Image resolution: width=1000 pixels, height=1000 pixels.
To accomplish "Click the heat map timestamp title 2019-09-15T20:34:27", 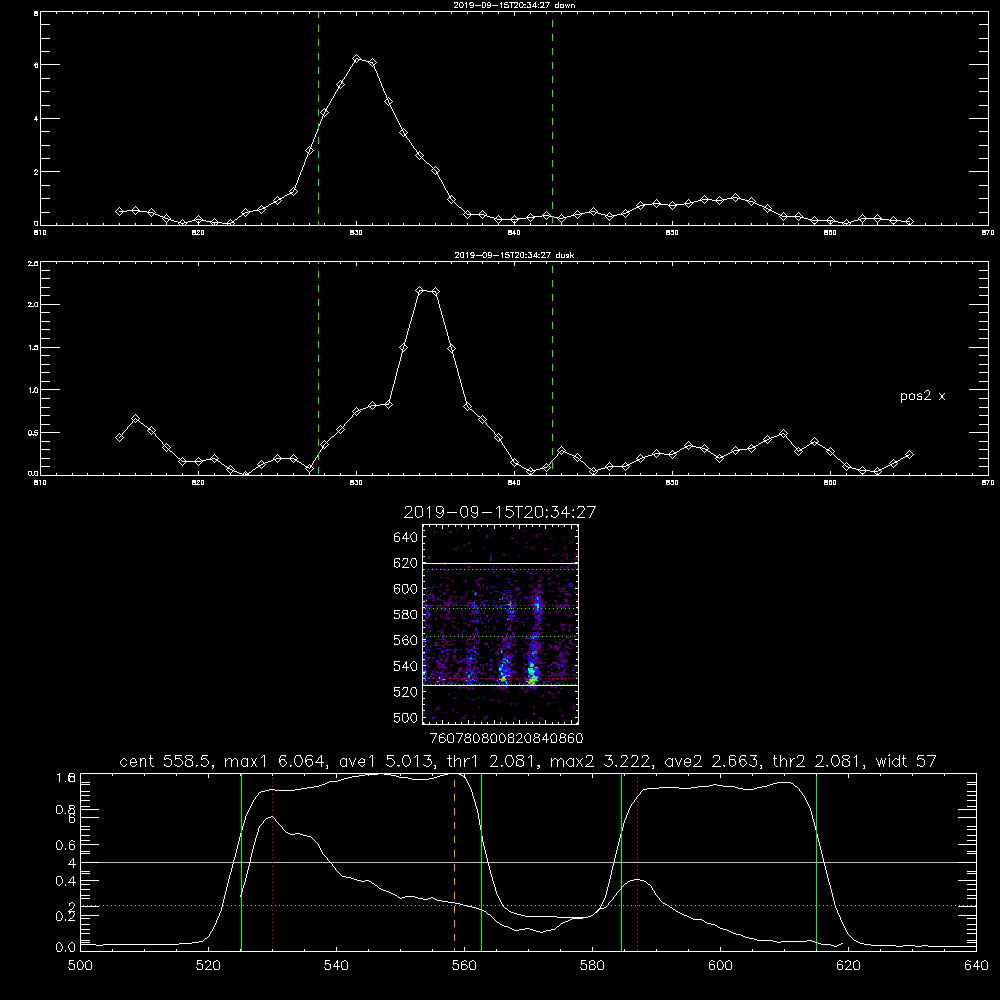I will (500, 512).
